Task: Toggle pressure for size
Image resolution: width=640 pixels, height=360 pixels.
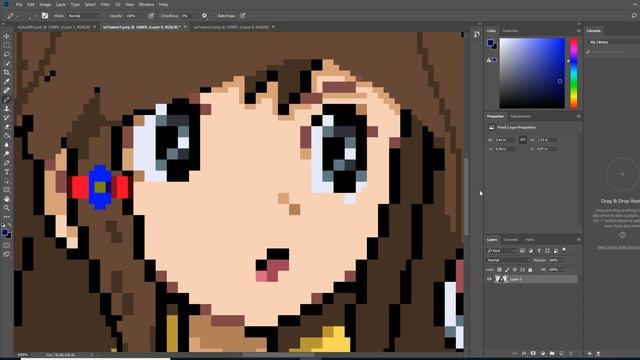Action: [x=242, y=16]
